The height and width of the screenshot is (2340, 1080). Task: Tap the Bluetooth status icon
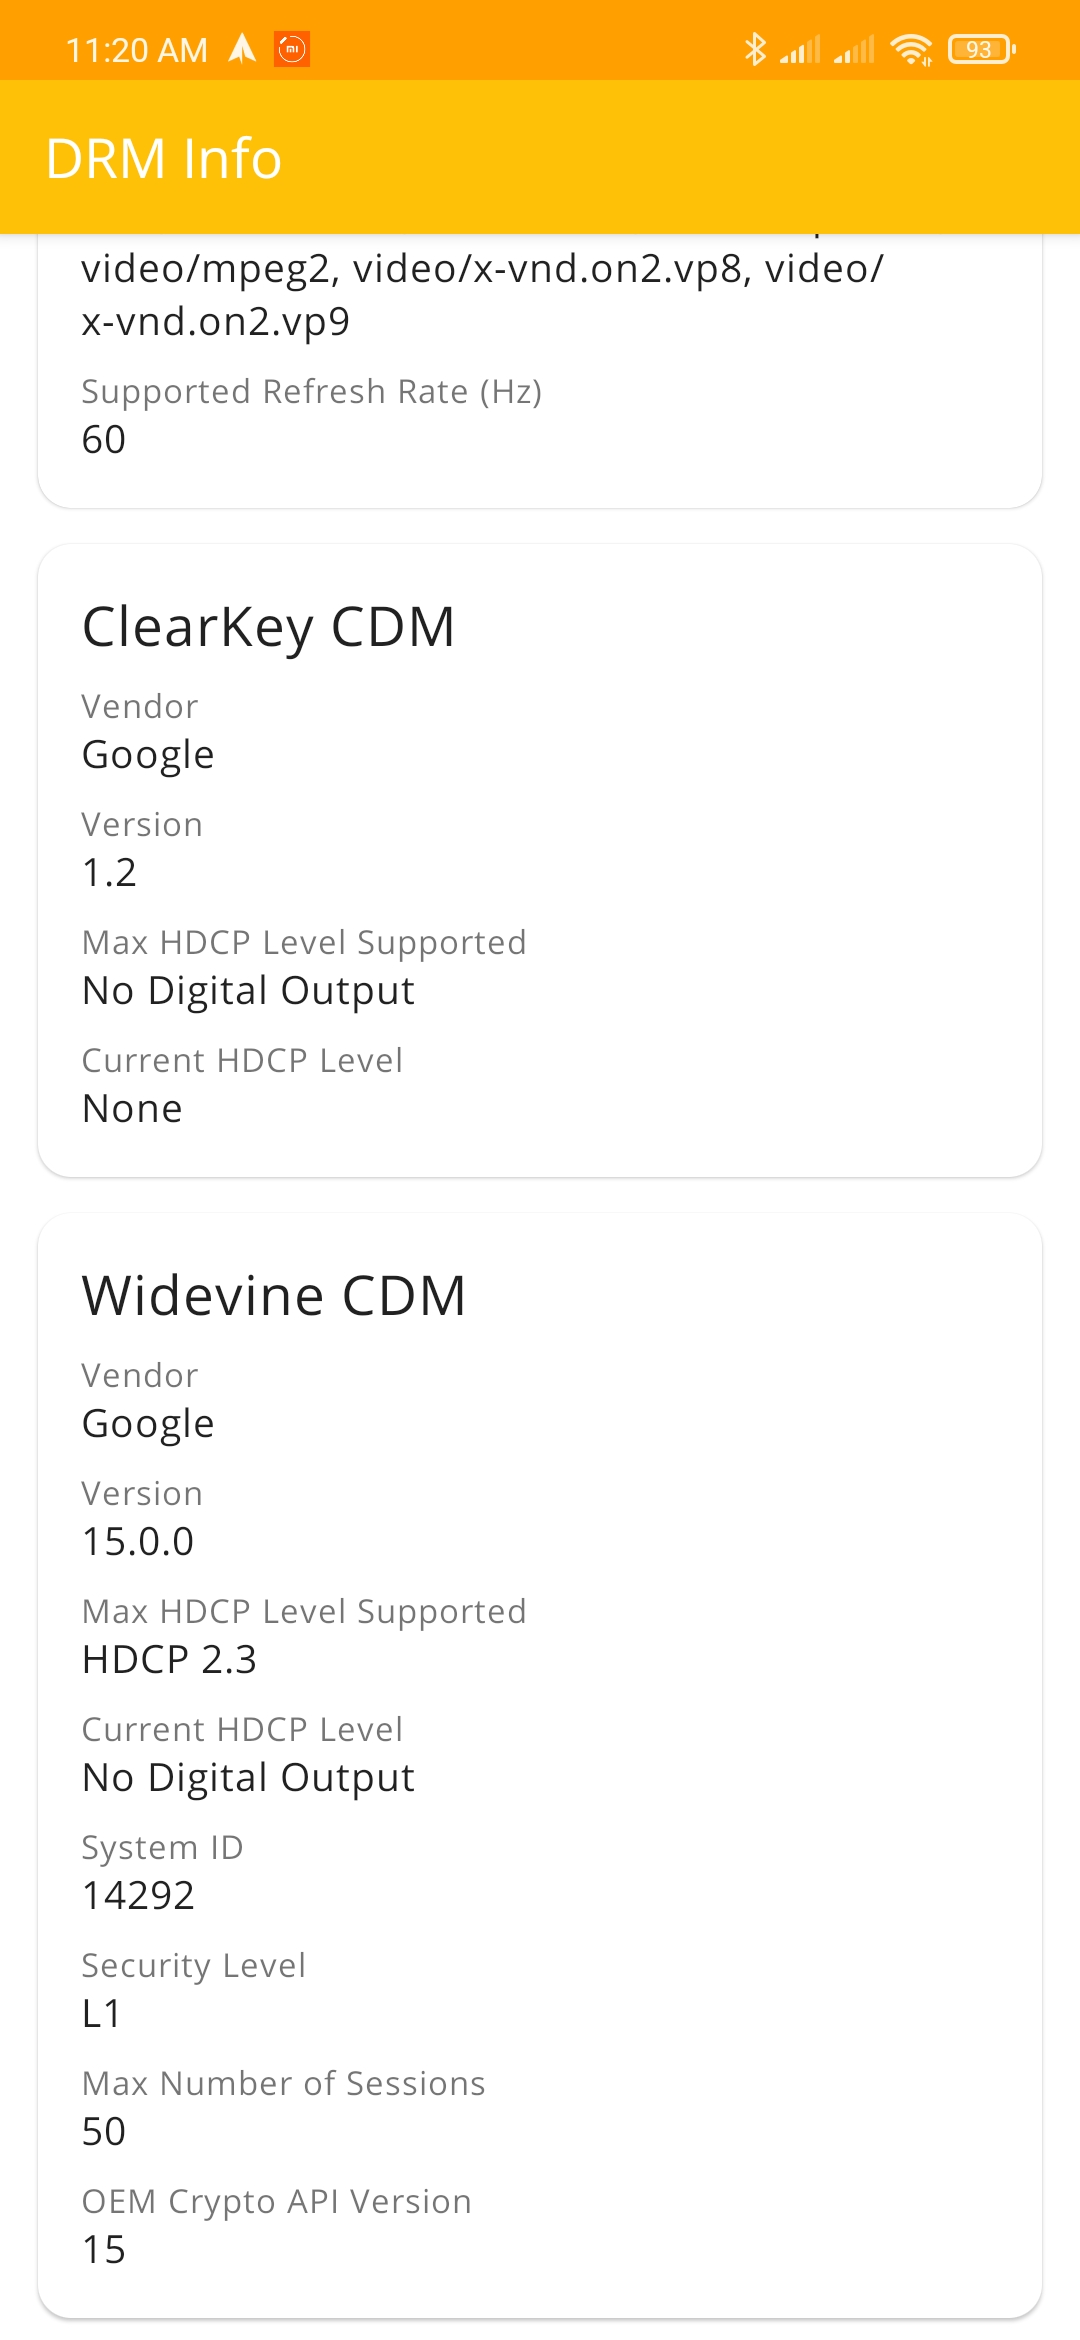(755, 48)
